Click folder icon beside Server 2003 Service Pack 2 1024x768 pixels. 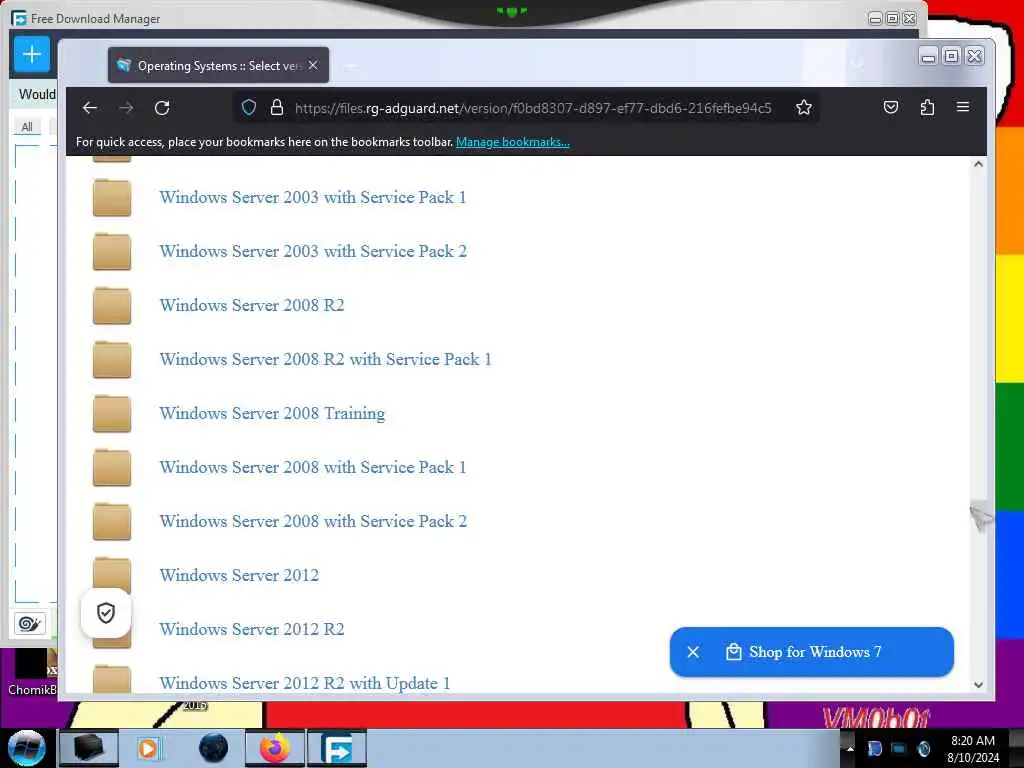pos(112,251)
